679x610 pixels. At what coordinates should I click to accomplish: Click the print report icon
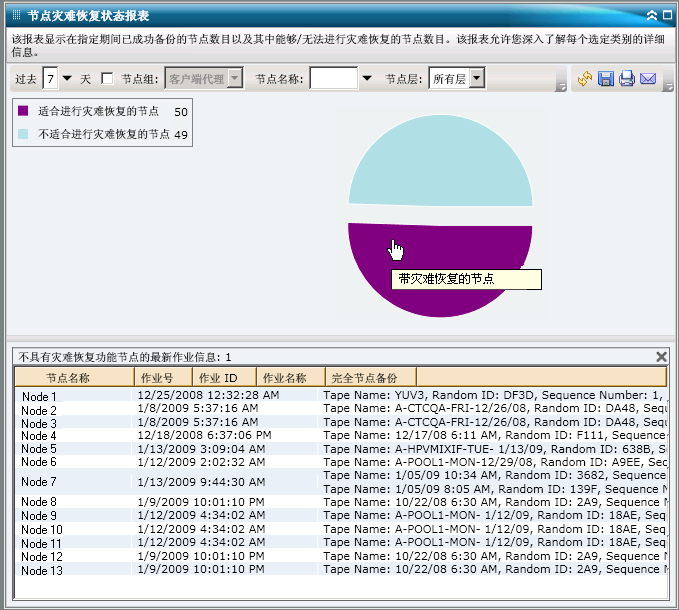click(627, 78)
